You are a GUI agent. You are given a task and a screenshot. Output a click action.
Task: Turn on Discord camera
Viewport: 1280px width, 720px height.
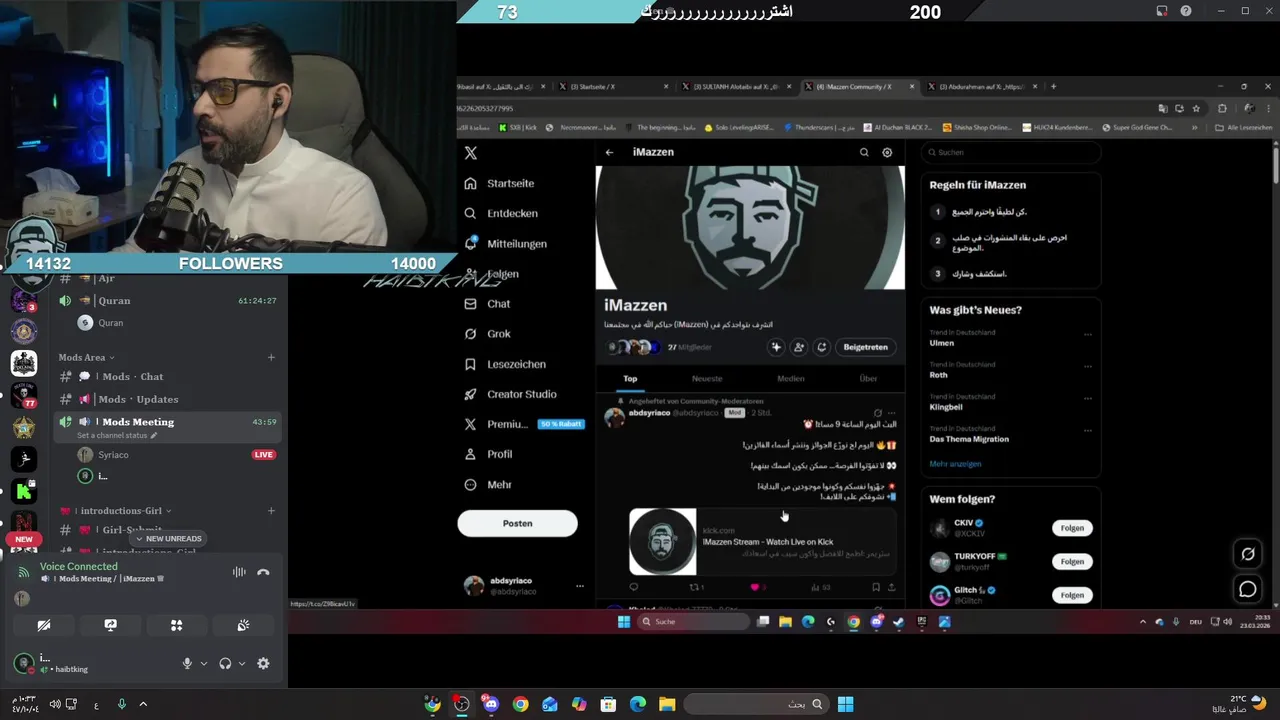(44, 625)
